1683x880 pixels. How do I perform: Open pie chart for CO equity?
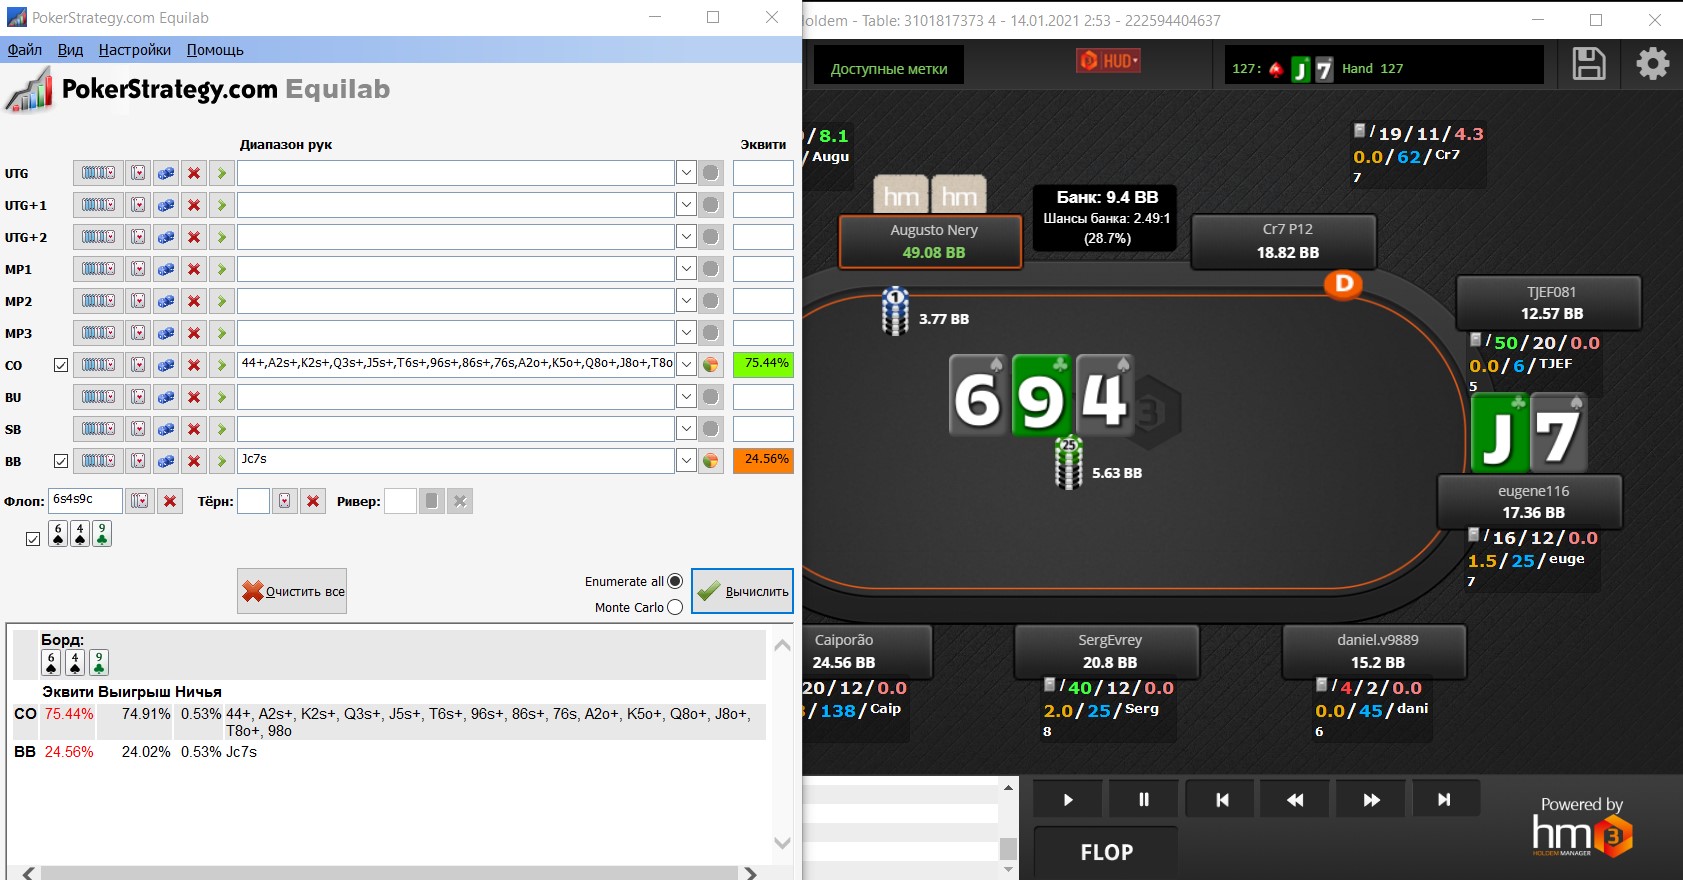(711, 365)
